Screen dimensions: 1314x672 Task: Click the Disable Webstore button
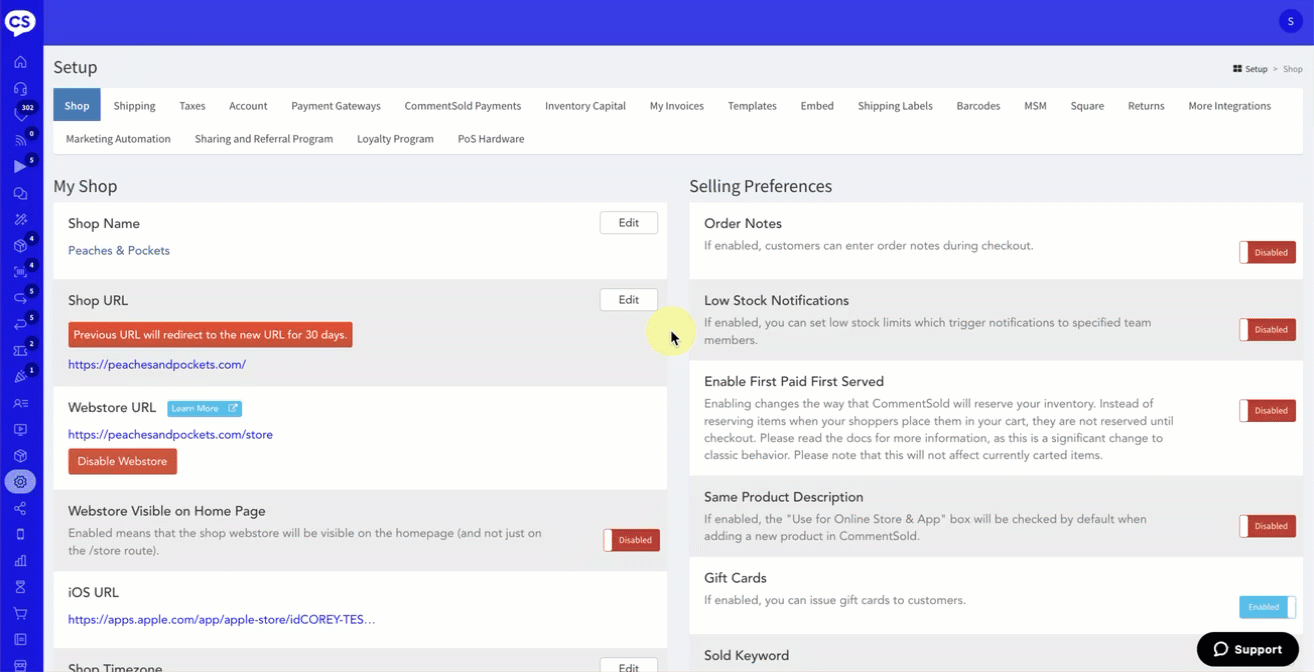122,462
